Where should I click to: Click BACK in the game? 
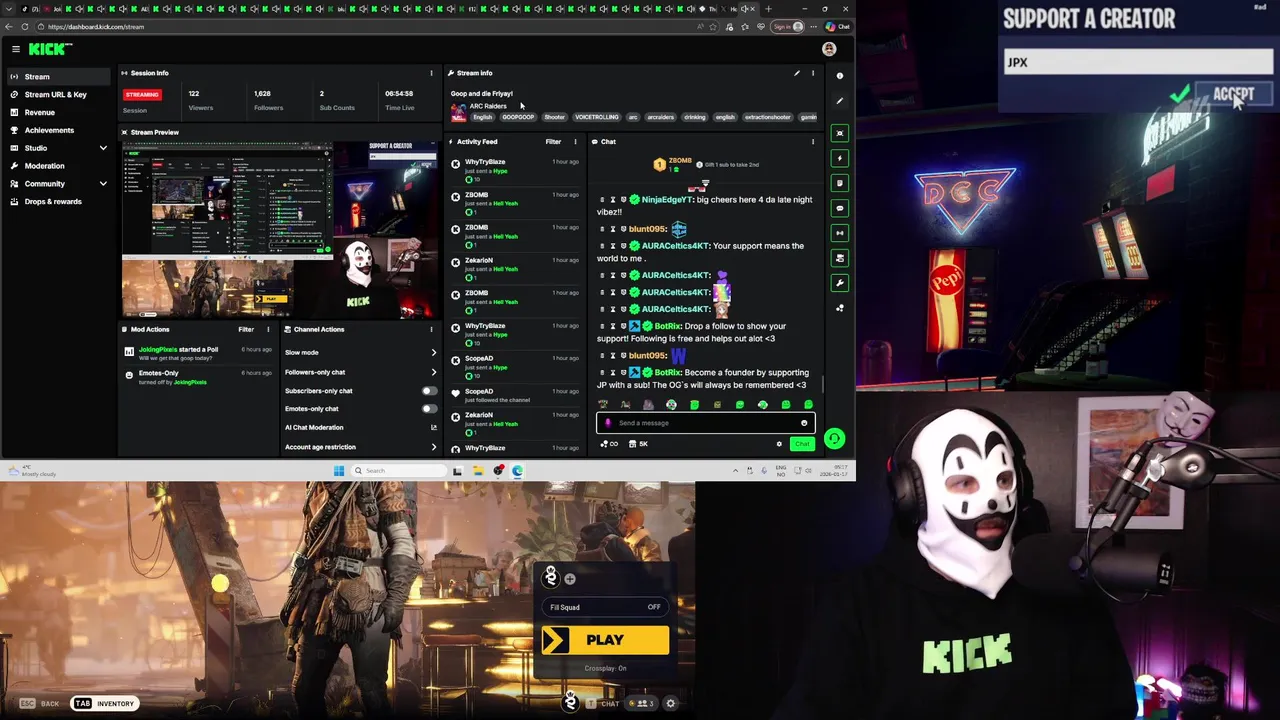pos(40,704)
